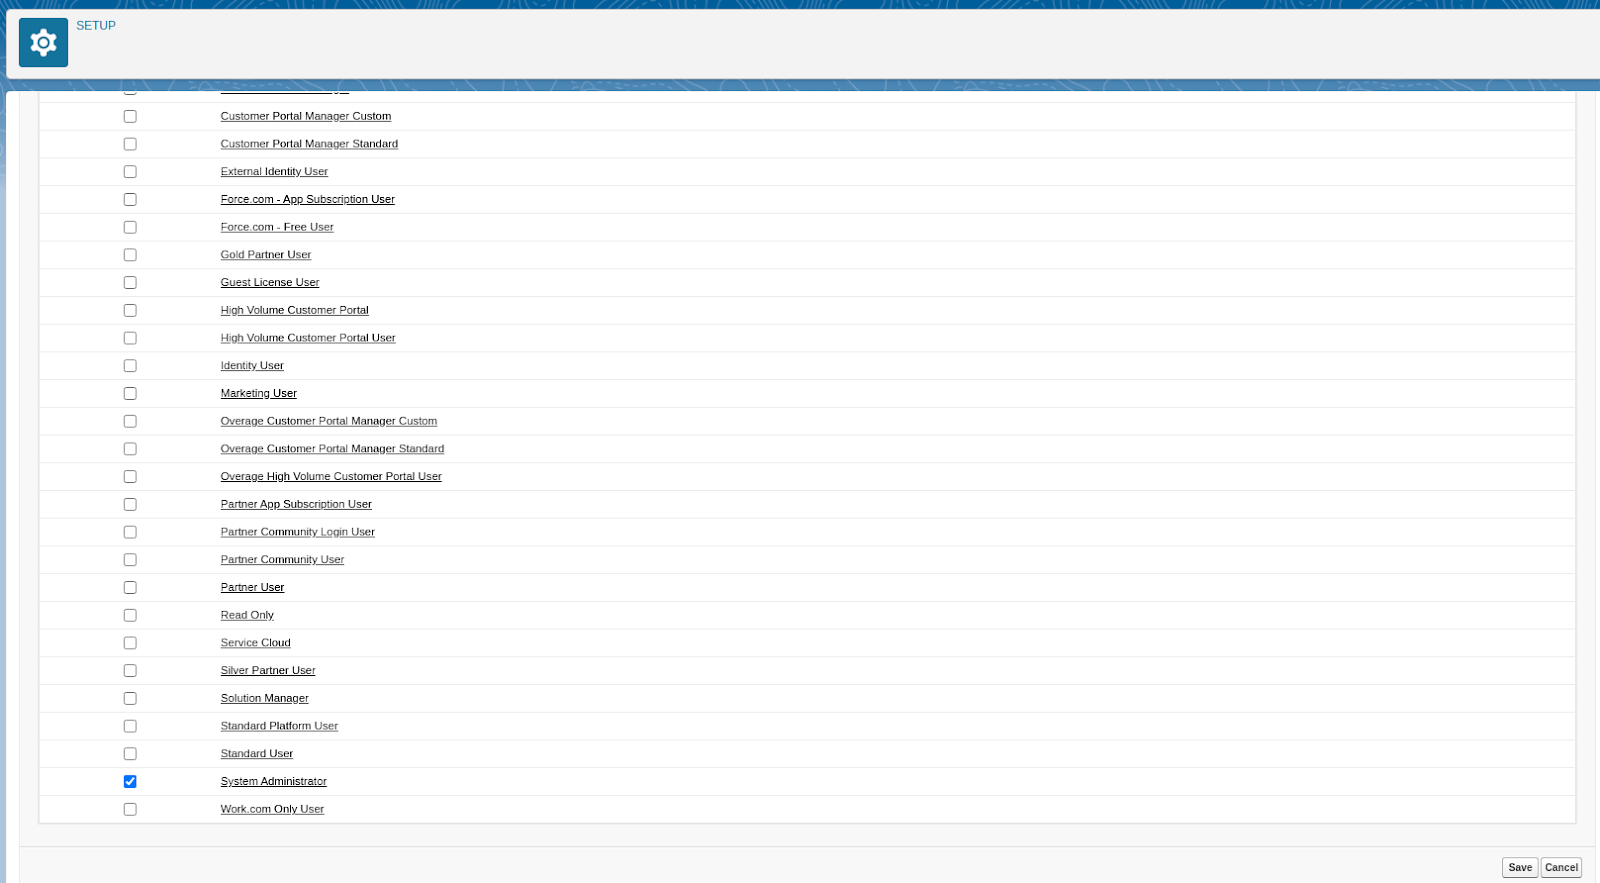Viewport: 1600px width, 883px height.
Task: Tick the Standard User checkbox
Action: click(x=130, y=754)
